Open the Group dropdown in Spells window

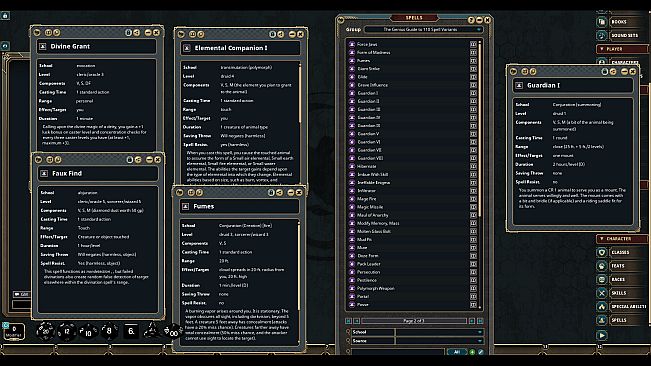(x=423, y=29)
